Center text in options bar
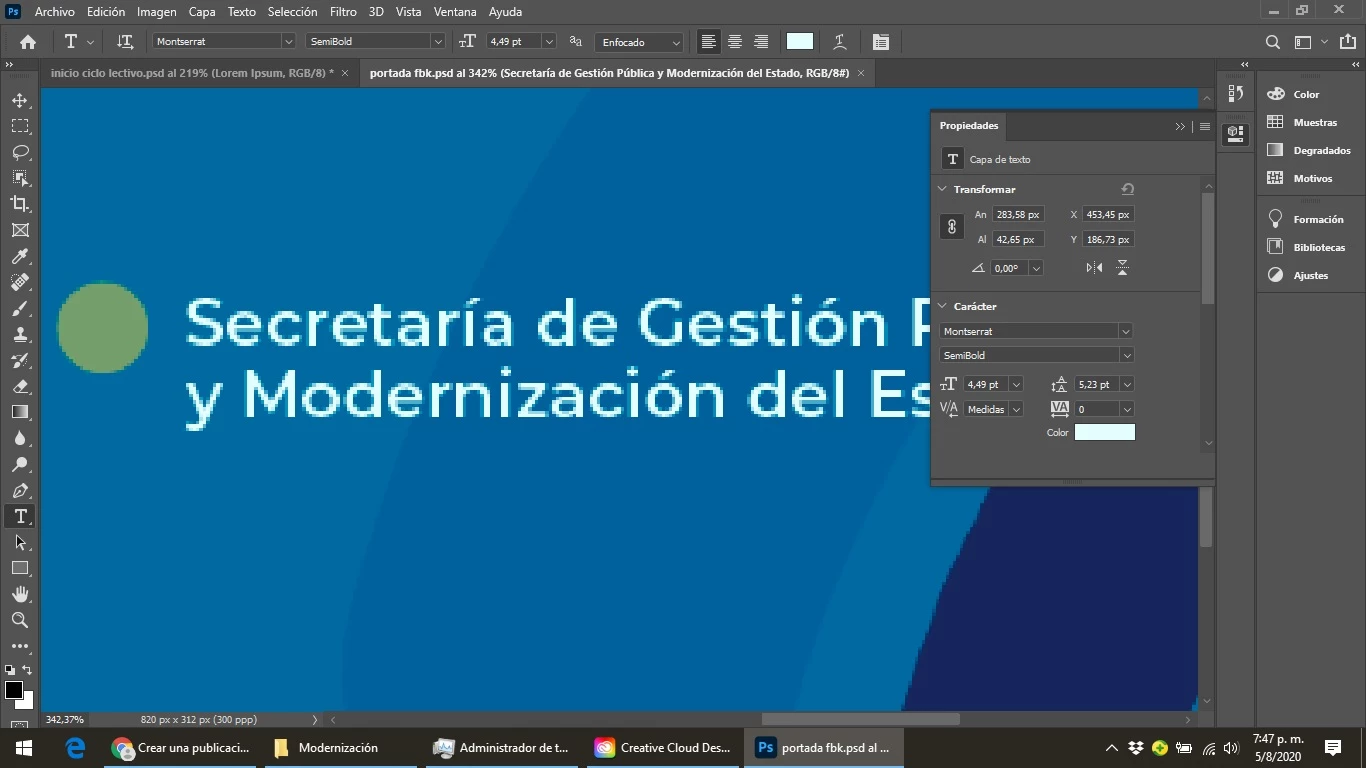Screen dimensions: 1366x768 [x=735, y=42]
